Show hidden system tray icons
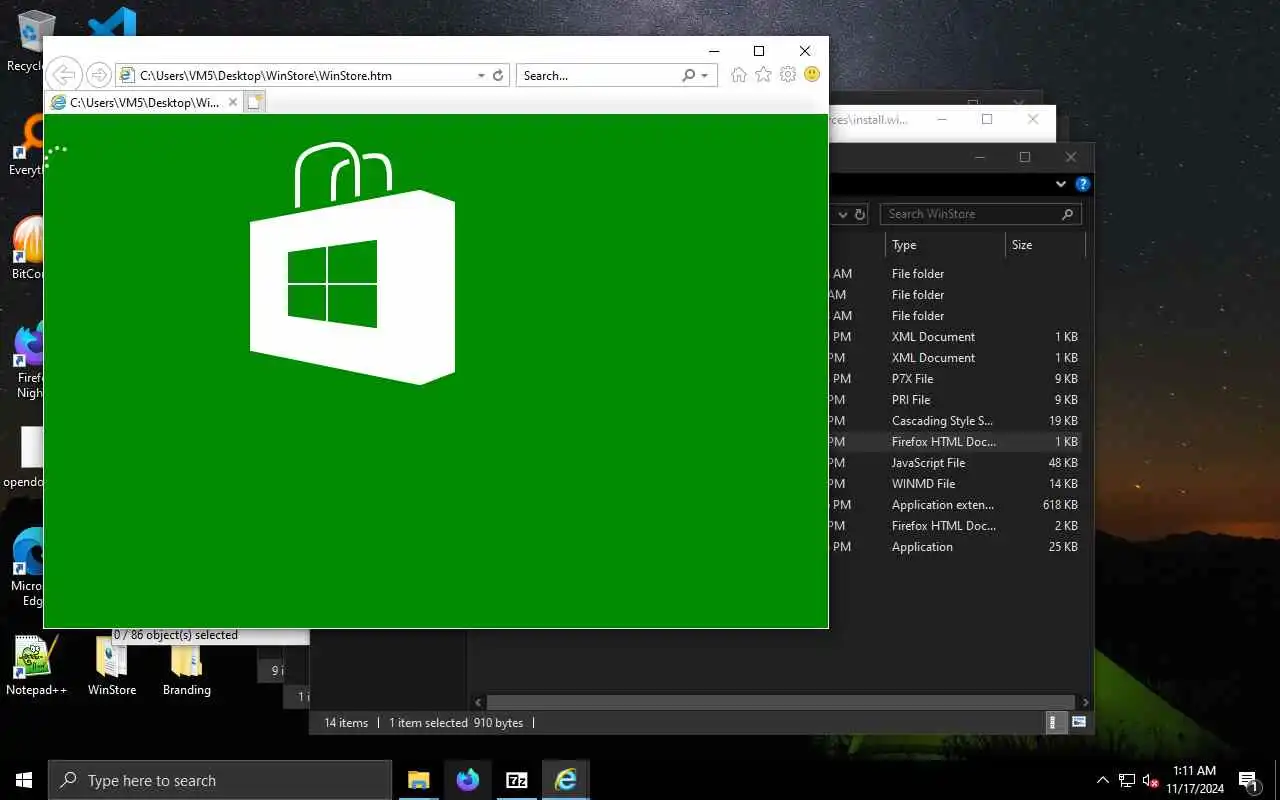 click(x=1102, y=780)
